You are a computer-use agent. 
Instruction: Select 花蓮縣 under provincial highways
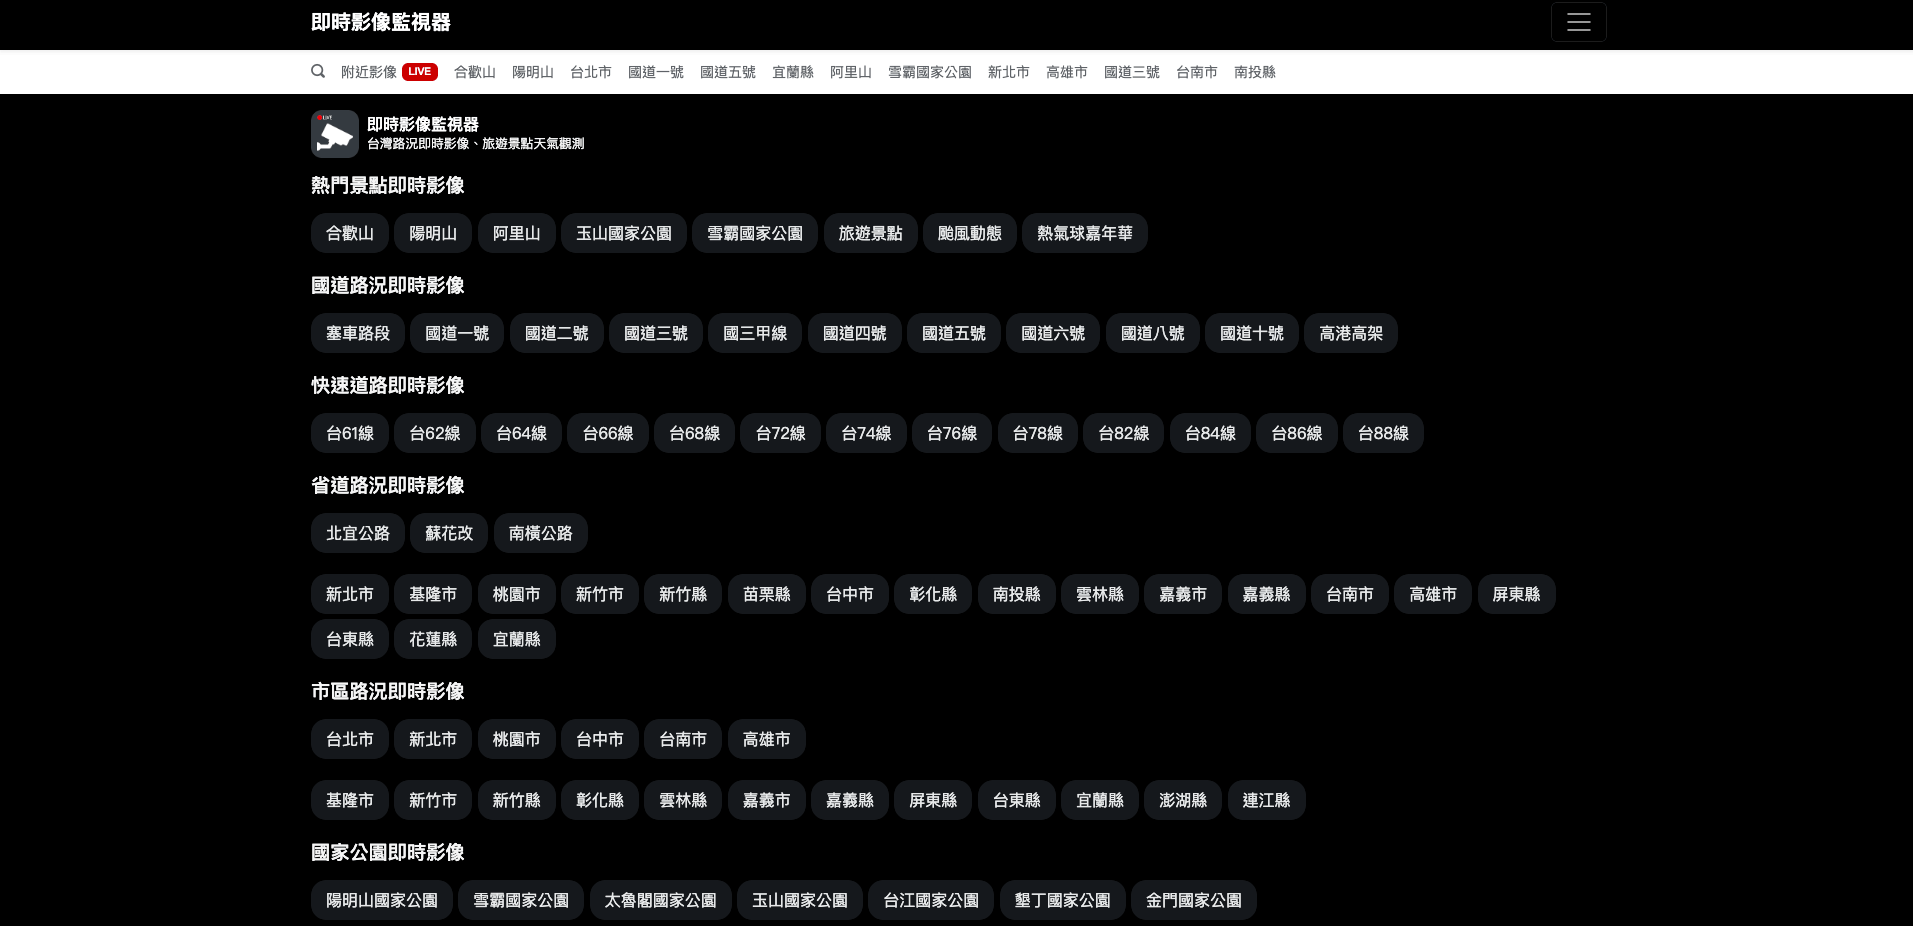tap(432, 639)
